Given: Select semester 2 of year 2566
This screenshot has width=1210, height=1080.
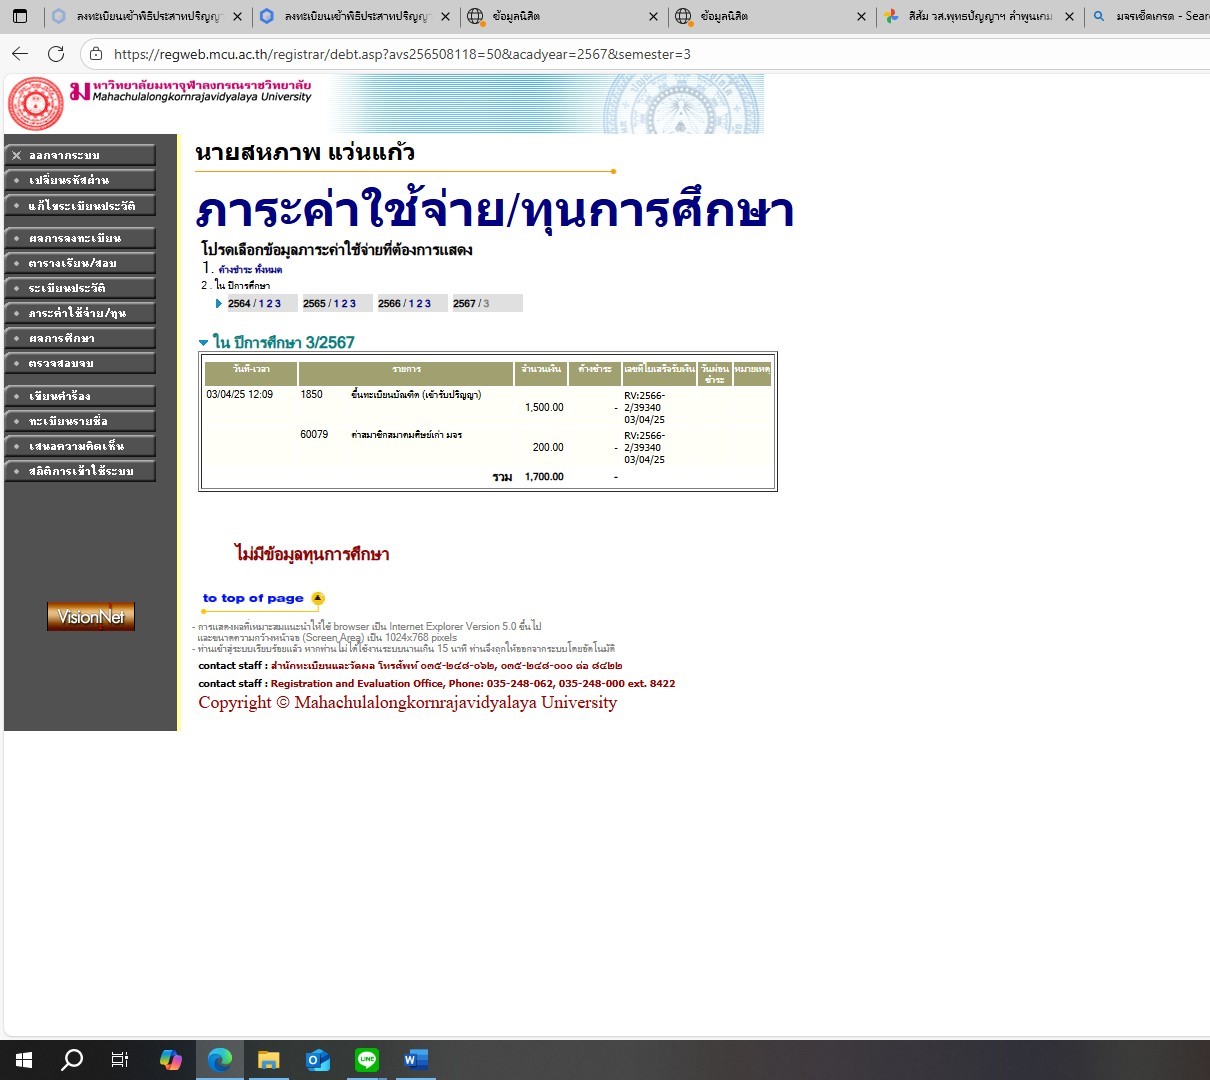Looking at the screenshot, I should click(x=419, y=304).
